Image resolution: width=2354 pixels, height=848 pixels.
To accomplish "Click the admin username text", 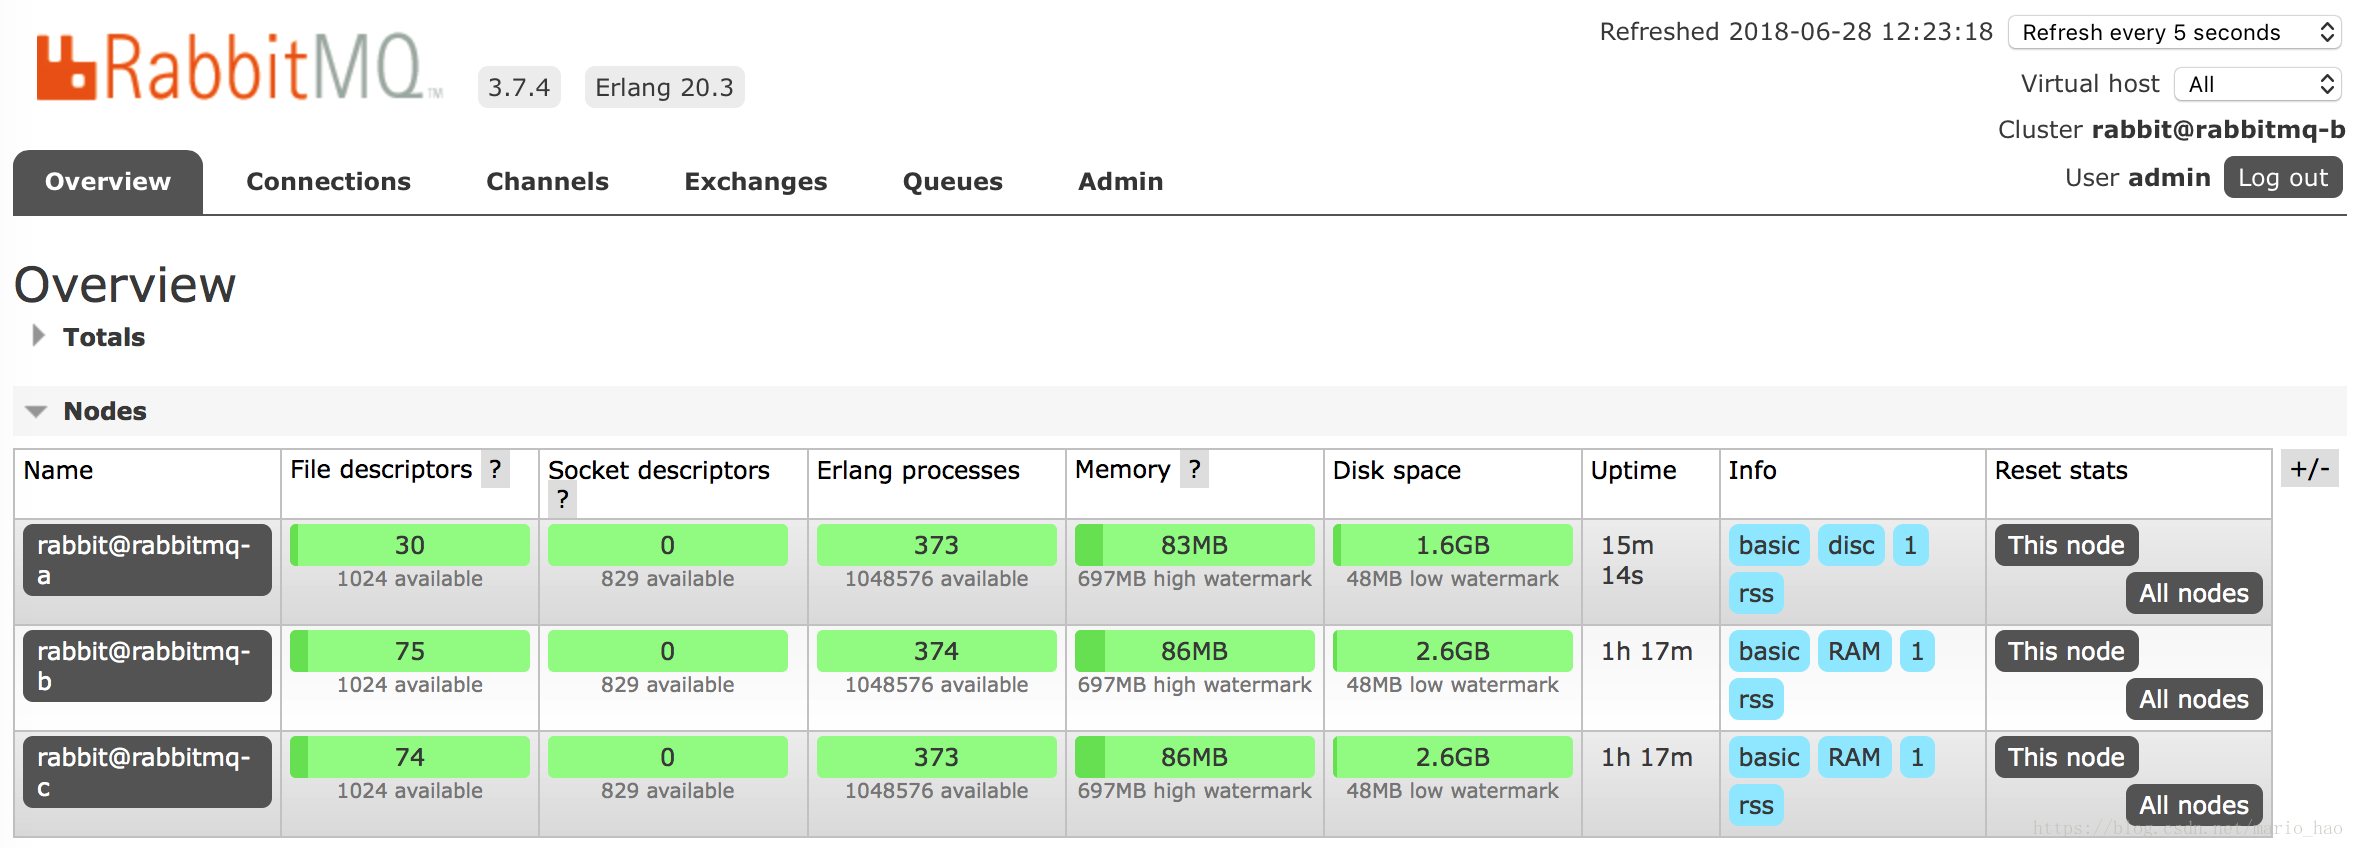I will tap(2169, 178).
